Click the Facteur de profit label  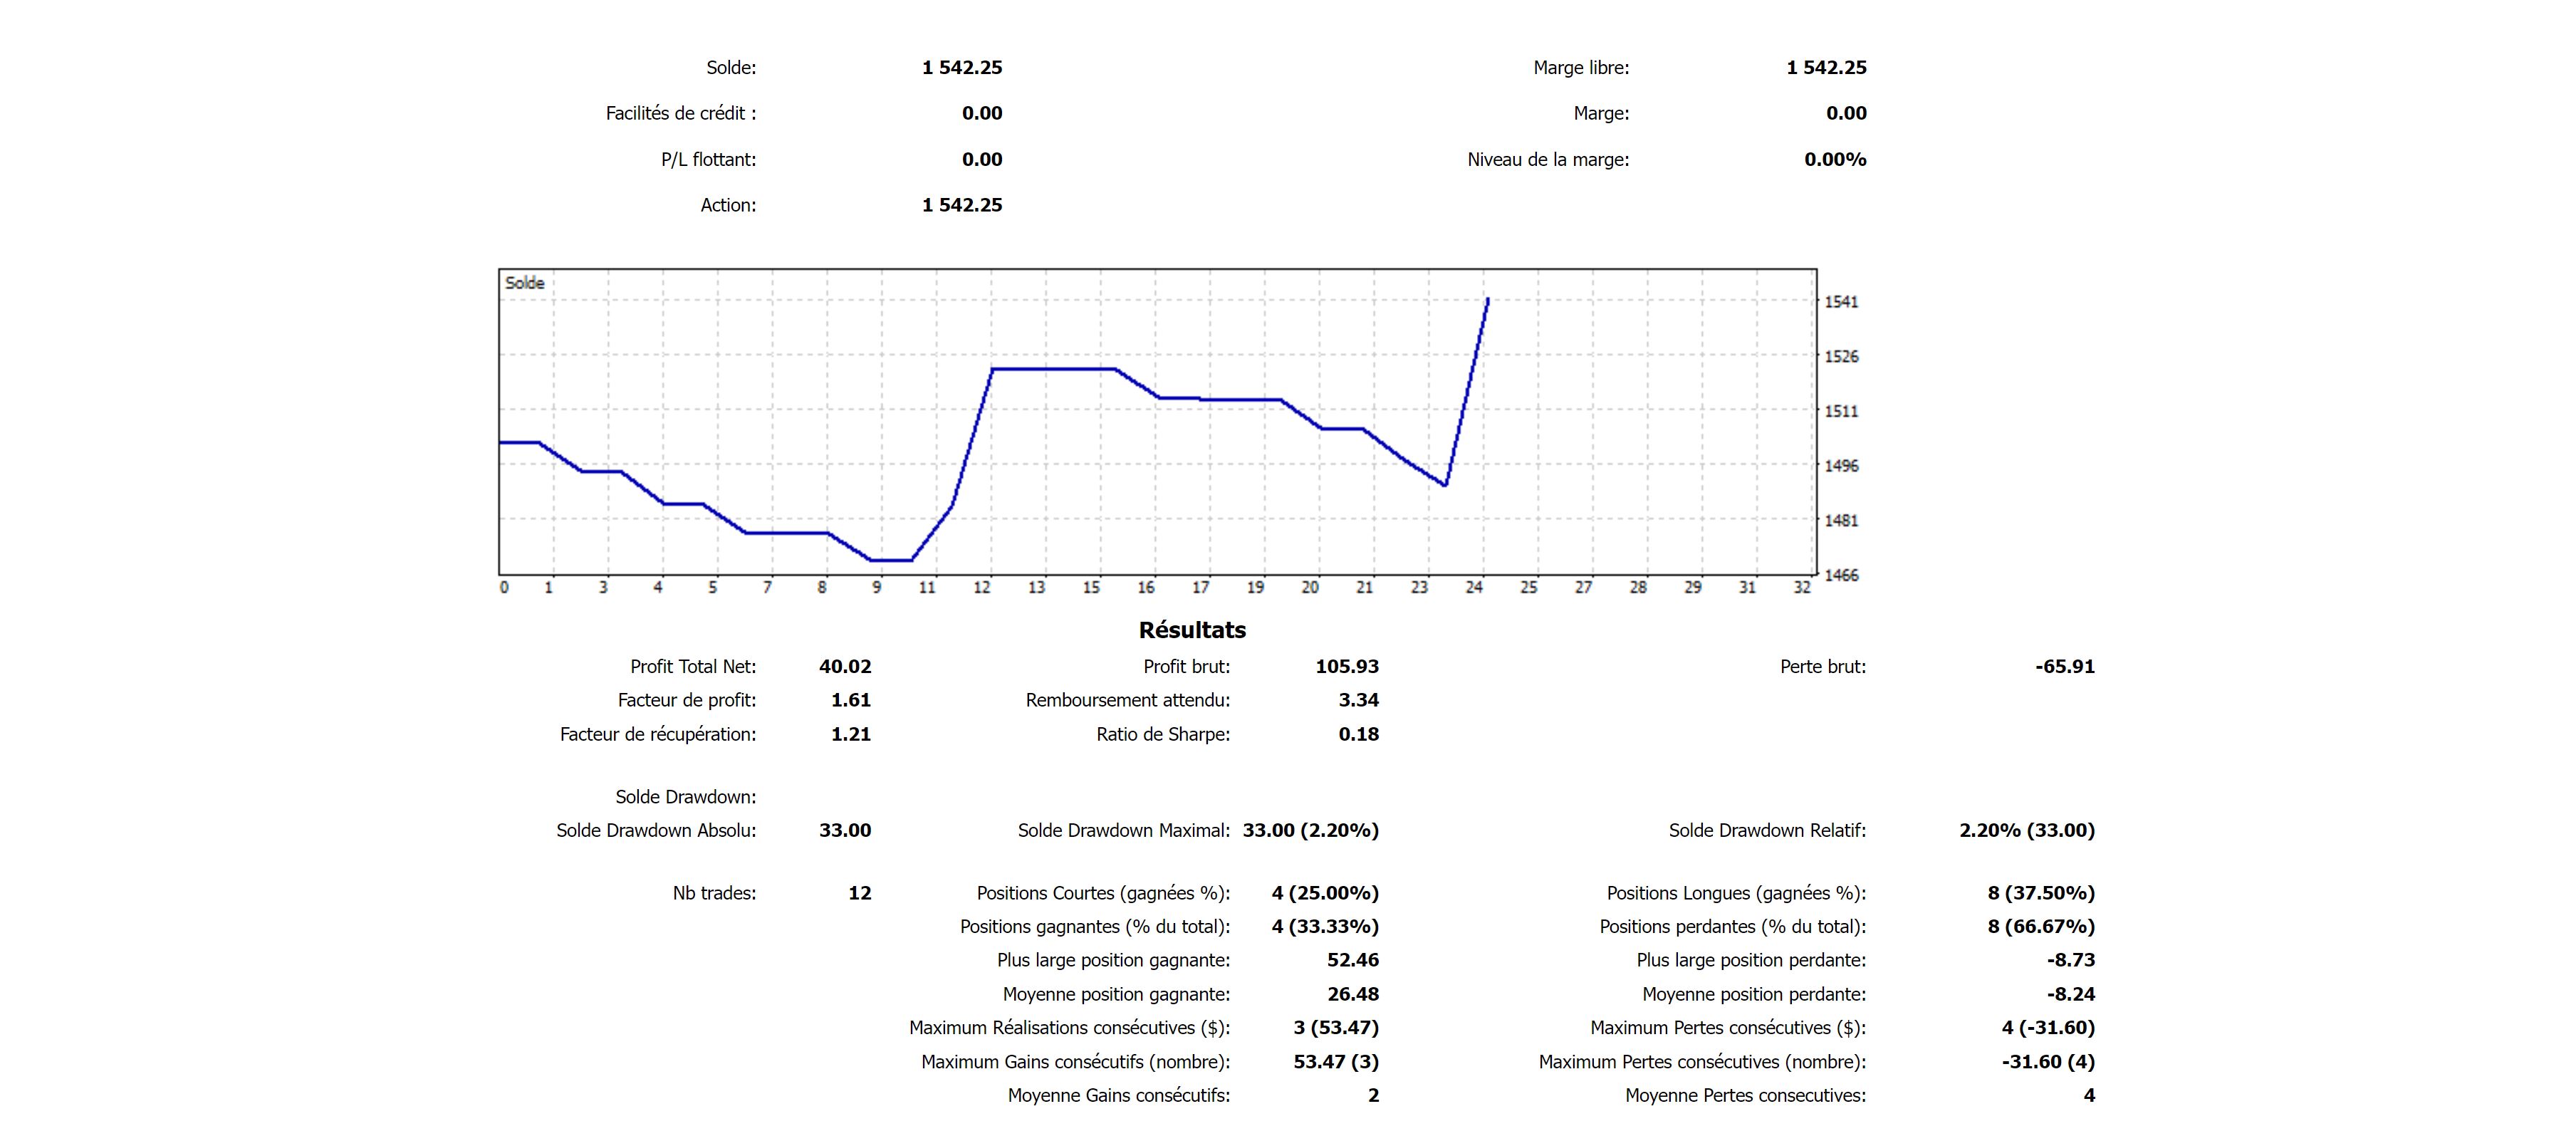(x=686, y=700)
